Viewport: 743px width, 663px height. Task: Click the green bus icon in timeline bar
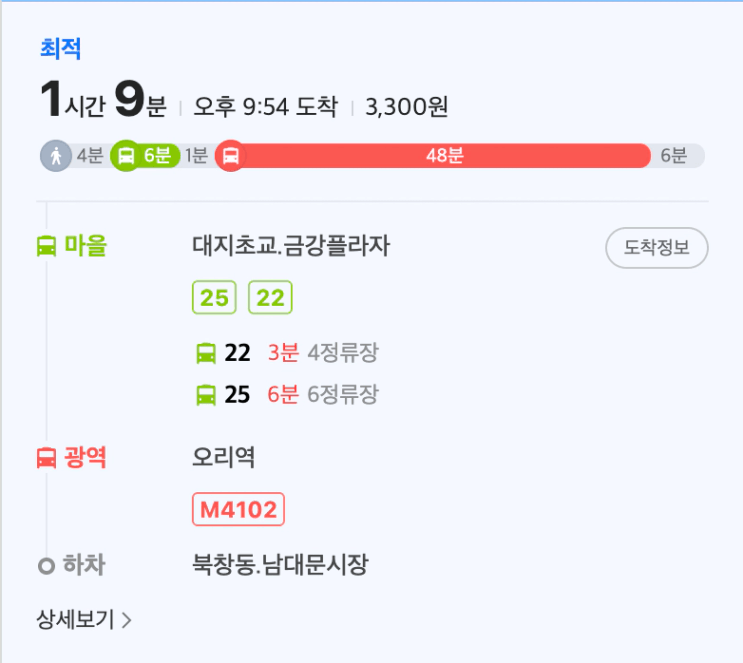126,155
